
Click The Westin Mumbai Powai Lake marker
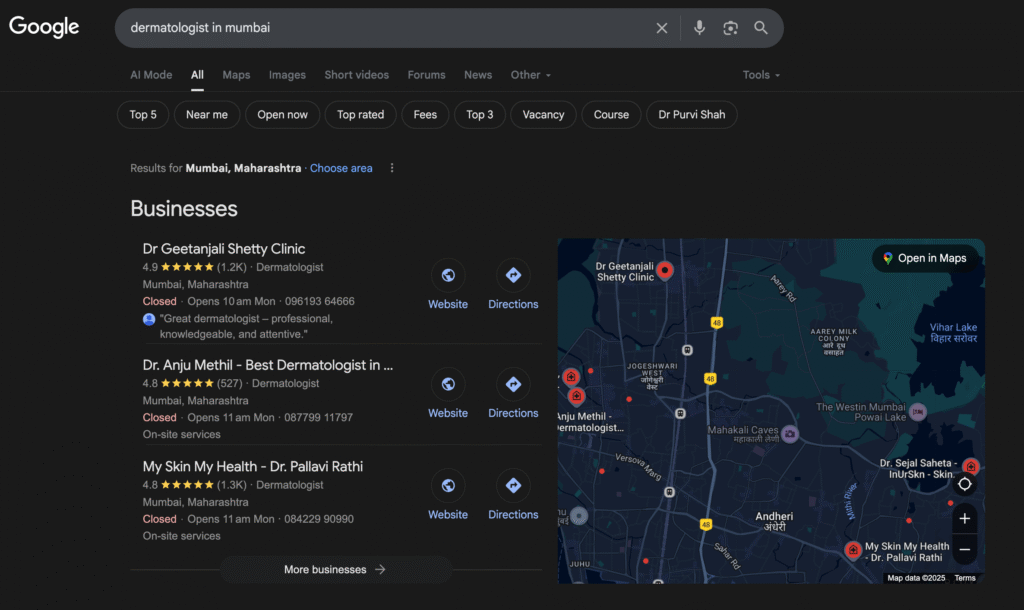point(918,411)
